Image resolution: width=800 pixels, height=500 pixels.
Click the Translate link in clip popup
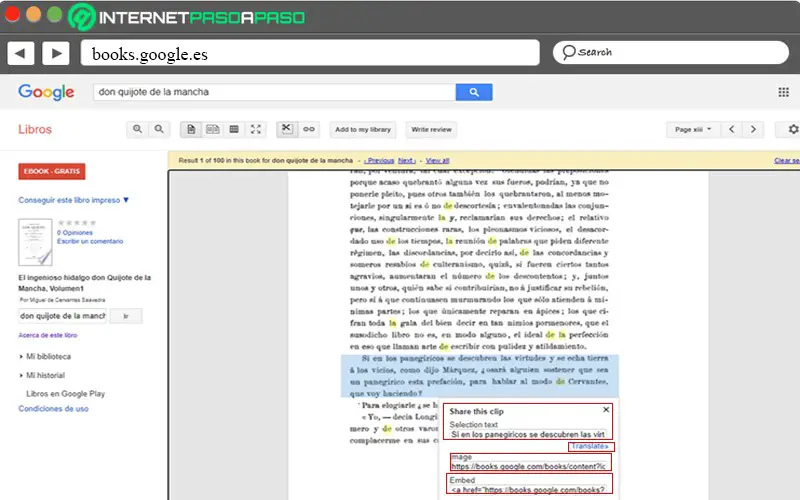(x=590, y=446)
